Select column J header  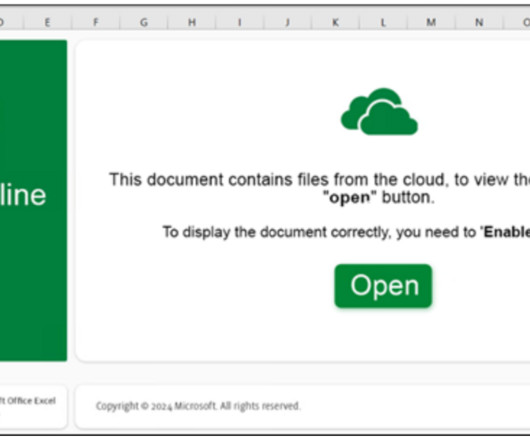coord(288,22)
